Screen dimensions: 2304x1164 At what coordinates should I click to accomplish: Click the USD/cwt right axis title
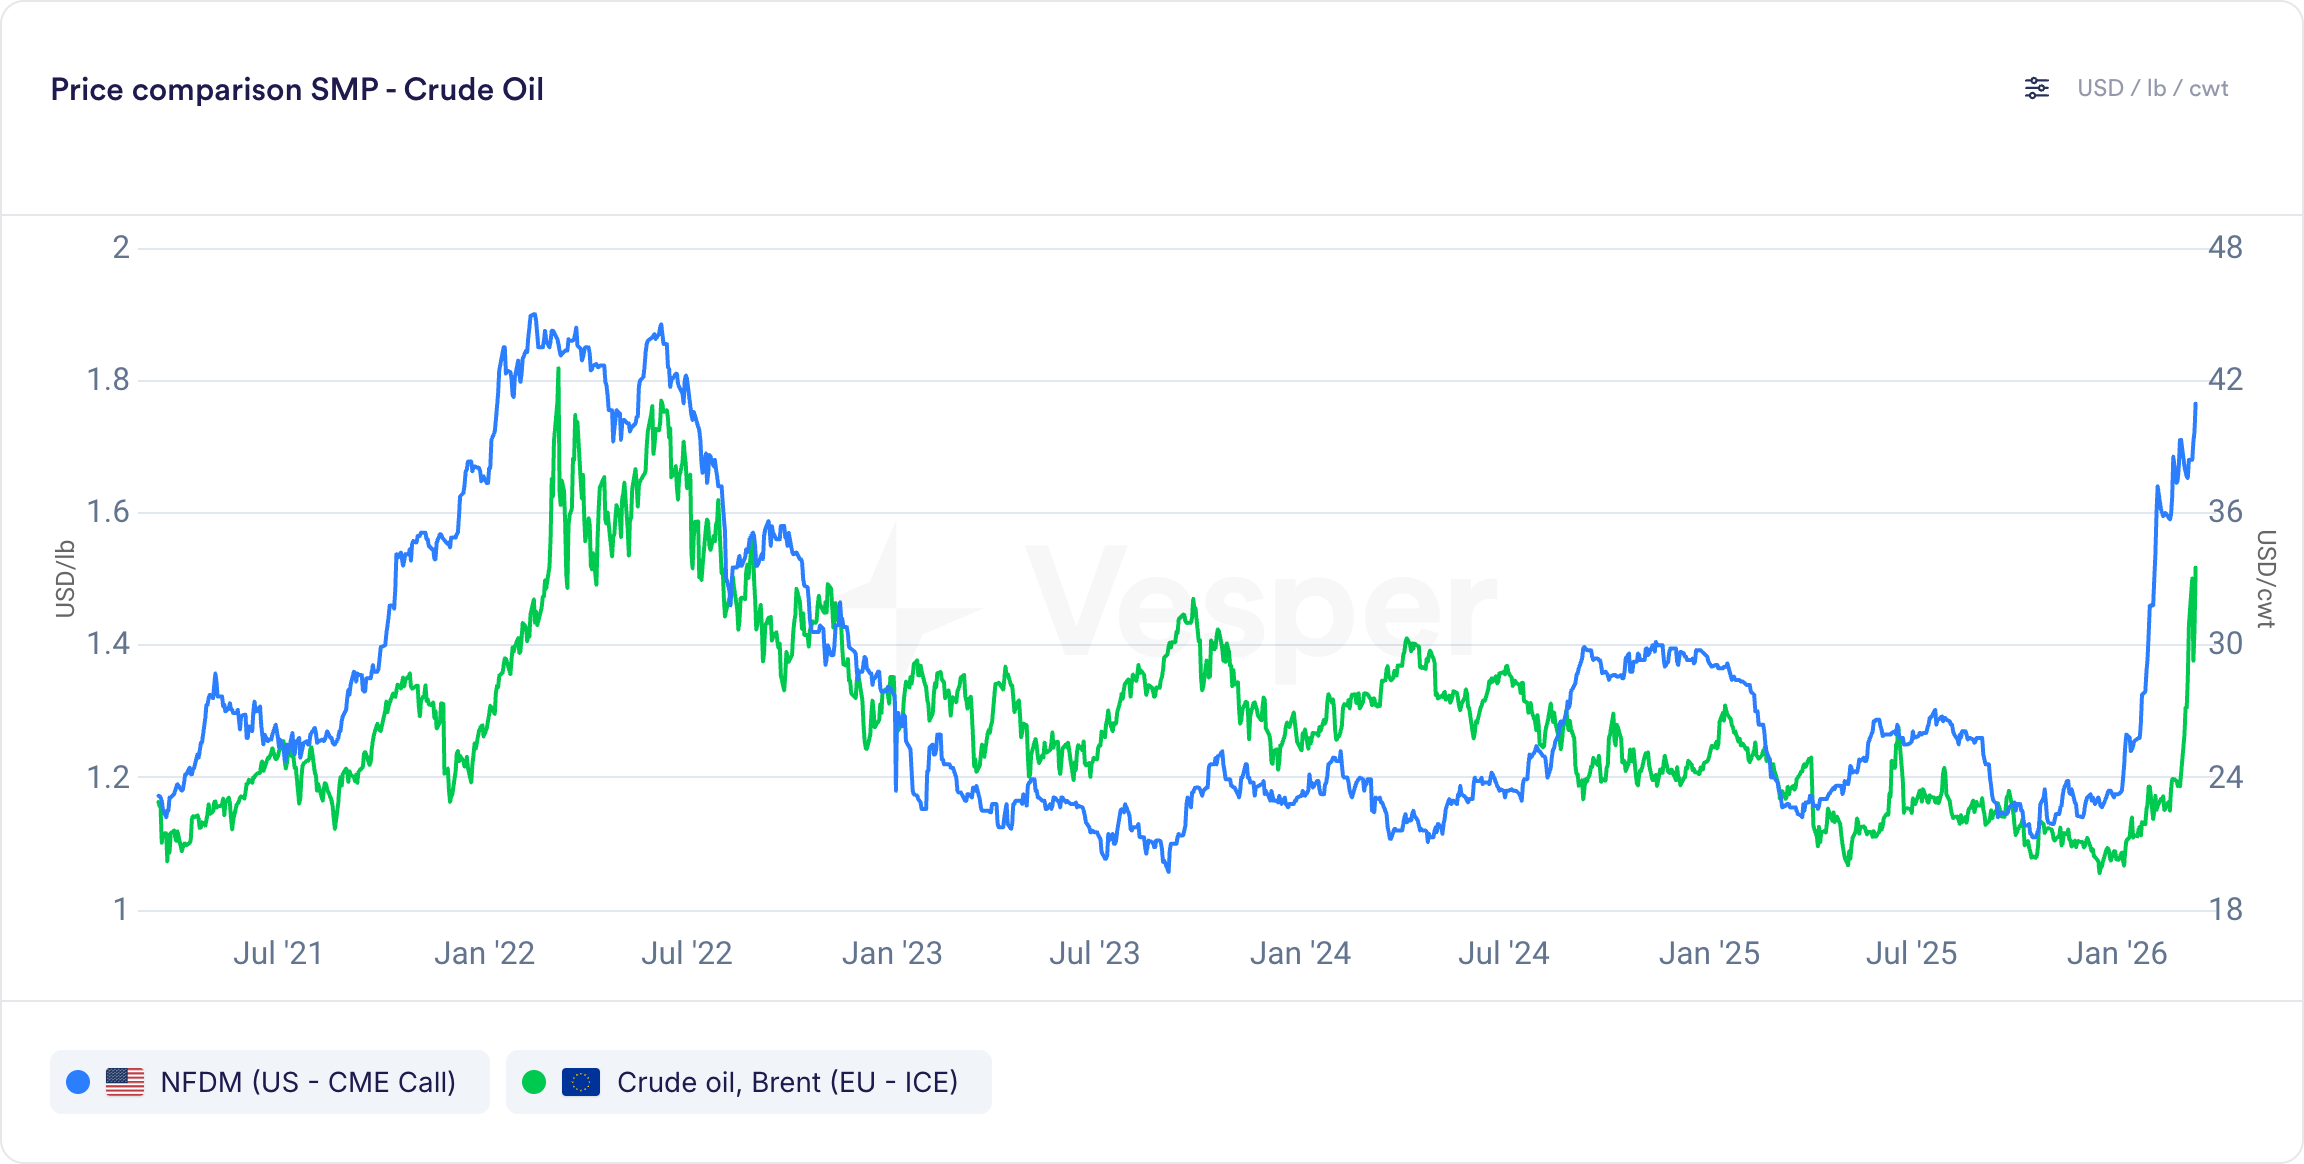pos(2266,579)
